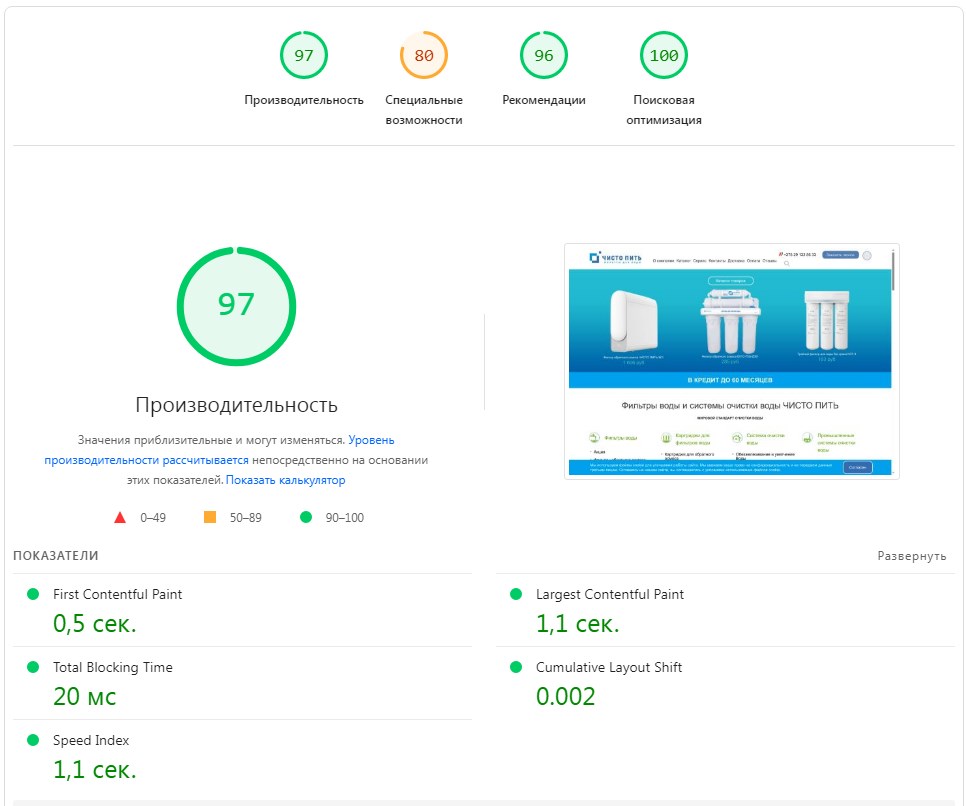Screen dimensions: 966x806
Task: Click the 100 Поисковая оптимизация gauge
Action: pyautogui.click(x=663, y=56)
